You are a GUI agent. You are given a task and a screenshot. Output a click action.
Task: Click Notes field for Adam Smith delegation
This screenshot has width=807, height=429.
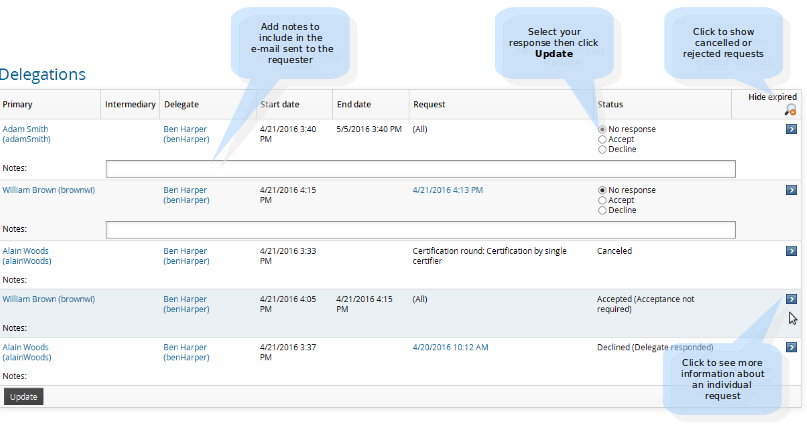(x=420, y=169)
